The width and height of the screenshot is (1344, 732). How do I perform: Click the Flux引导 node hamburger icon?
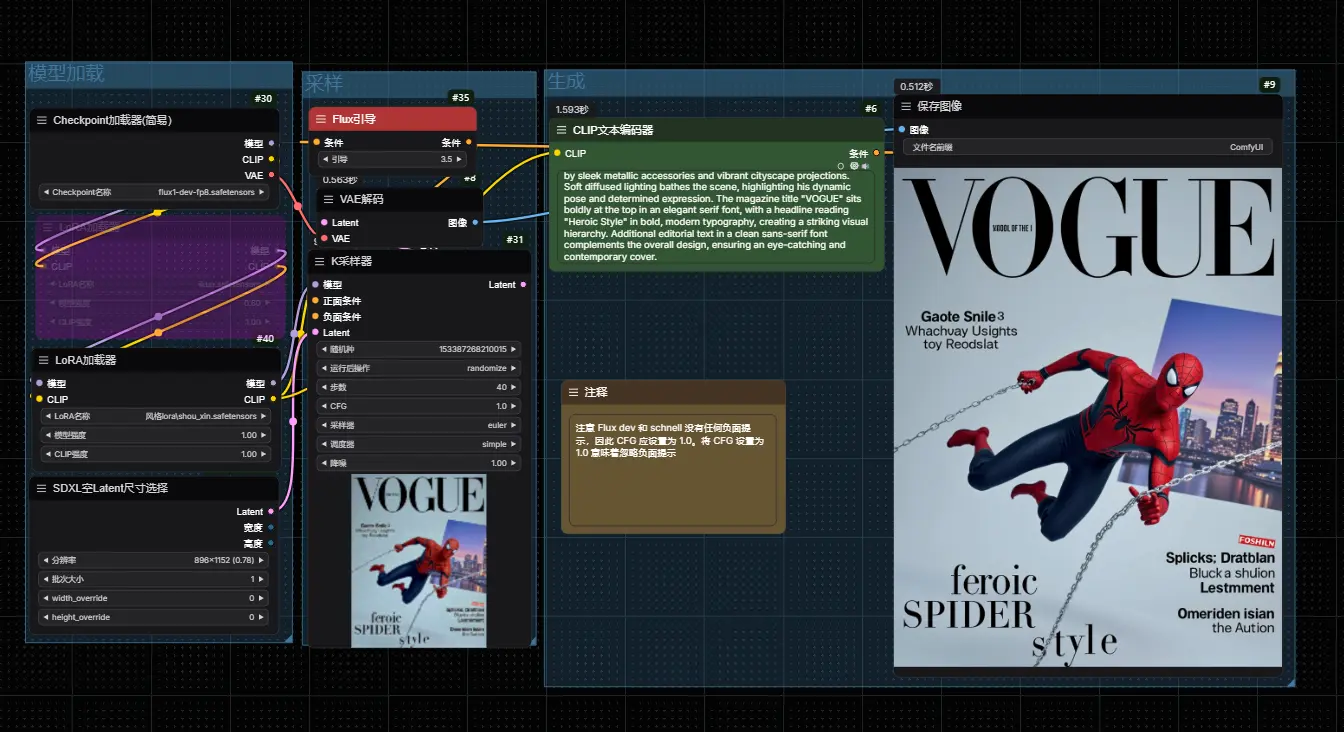coord(322,119)
